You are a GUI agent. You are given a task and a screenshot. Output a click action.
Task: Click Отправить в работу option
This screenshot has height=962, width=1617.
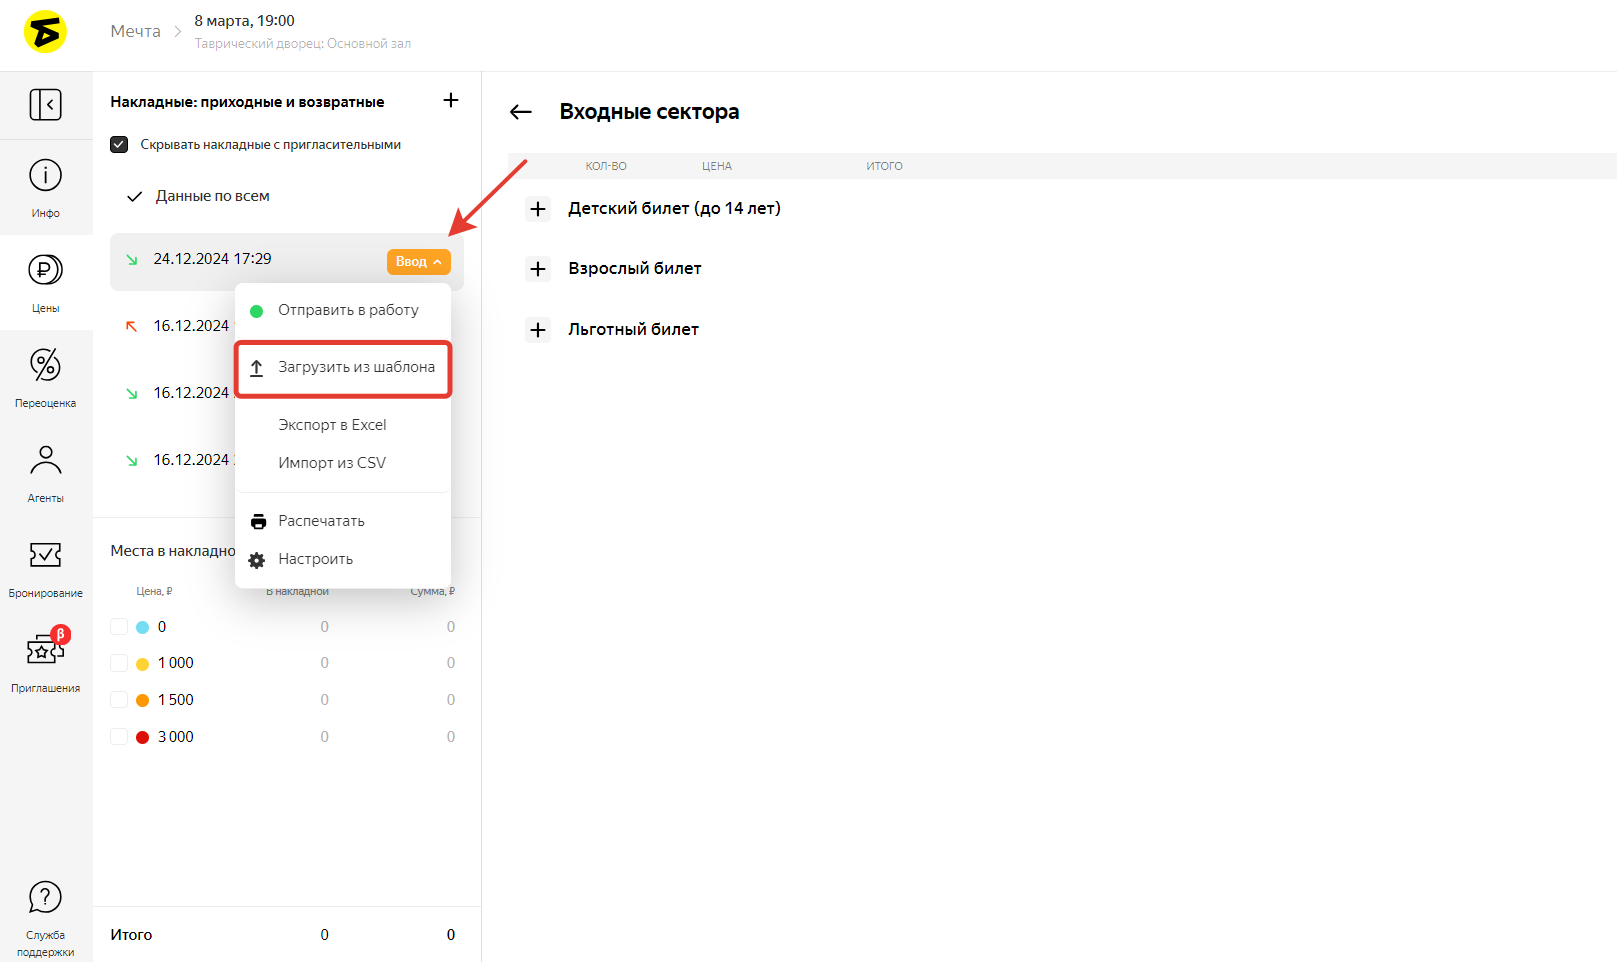pyautogui.click(x=348, y=310)
